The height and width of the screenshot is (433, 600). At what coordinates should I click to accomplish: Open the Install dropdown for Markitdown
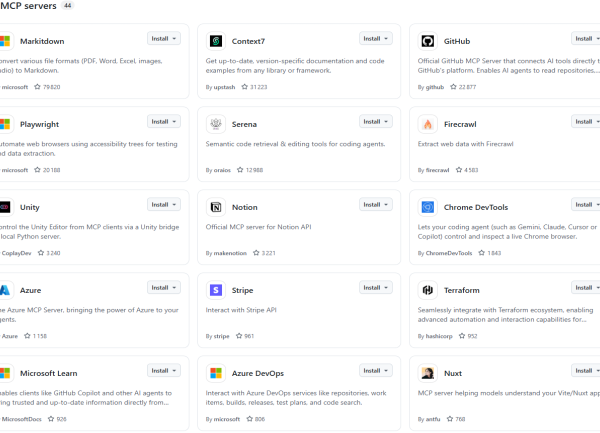coord(164,39)
